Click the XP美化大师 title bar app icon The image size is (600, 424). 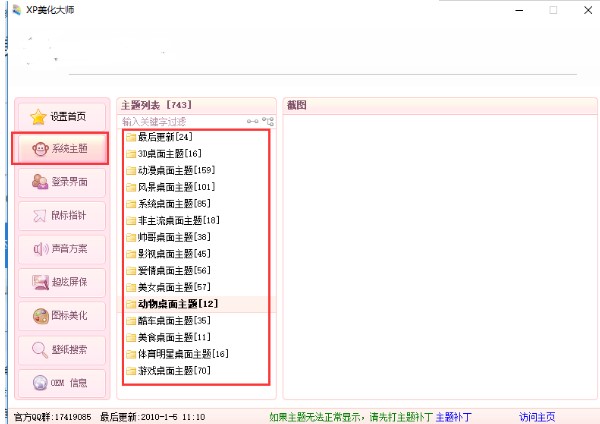point(17,10)
